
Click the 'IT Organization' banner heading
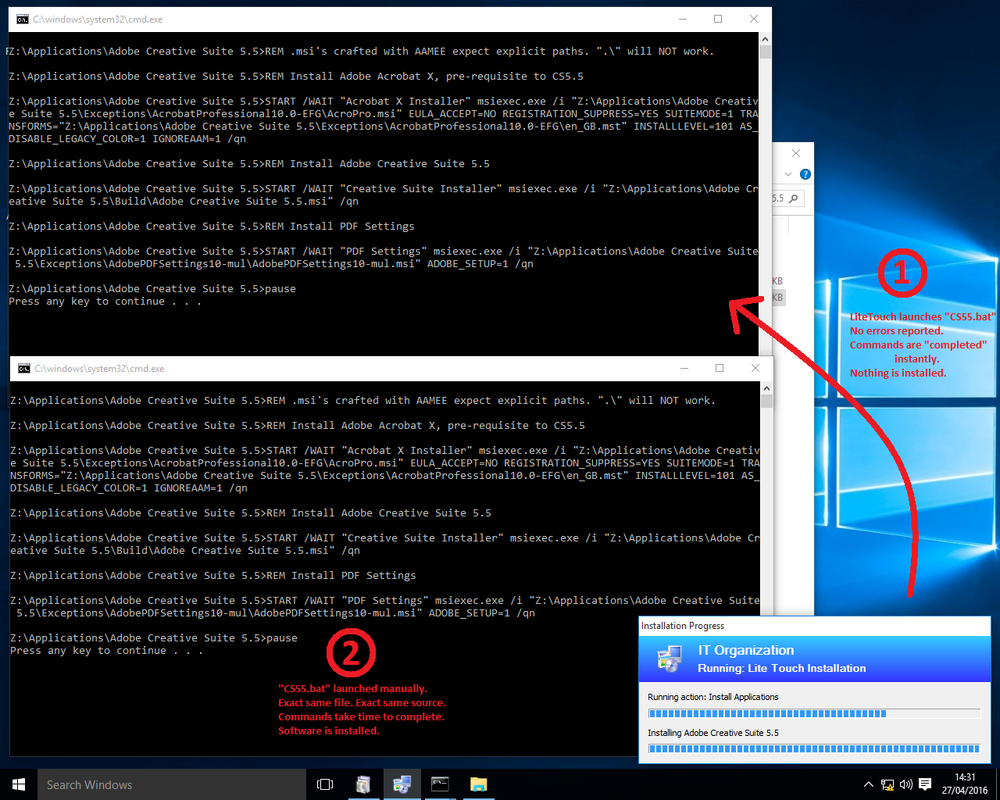(x=746, y=650)
